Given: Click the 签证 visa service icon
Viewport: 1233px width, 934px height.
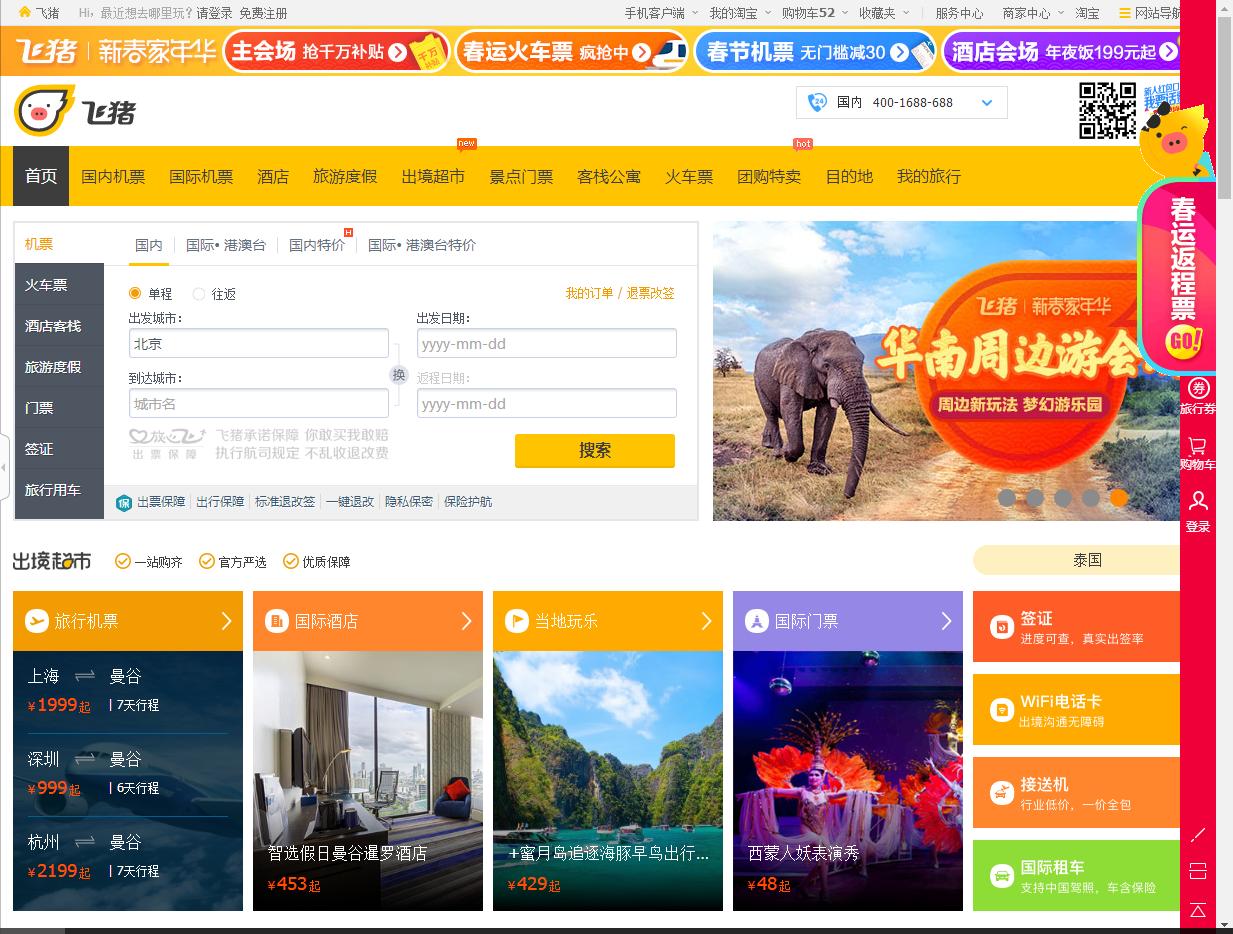Looking at the screenshot, I should [1000, 626].
